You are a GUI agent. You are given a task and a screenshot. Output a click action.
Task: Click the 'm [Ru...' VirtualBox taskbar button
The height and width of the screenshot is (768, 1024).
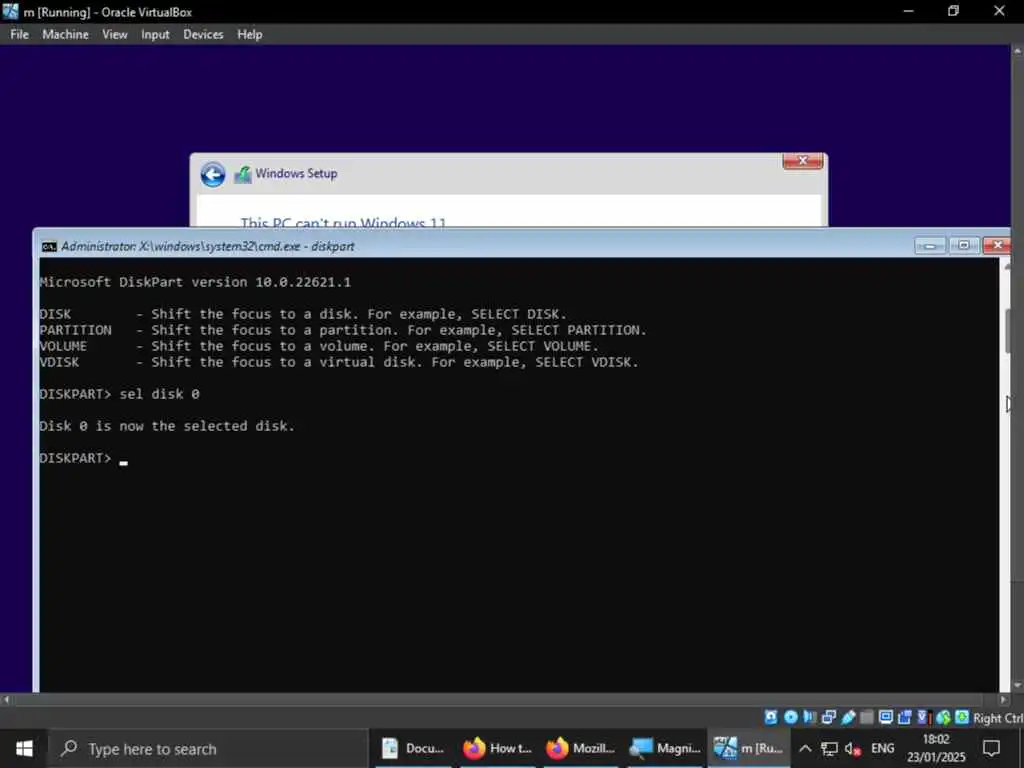click(748, 748)
